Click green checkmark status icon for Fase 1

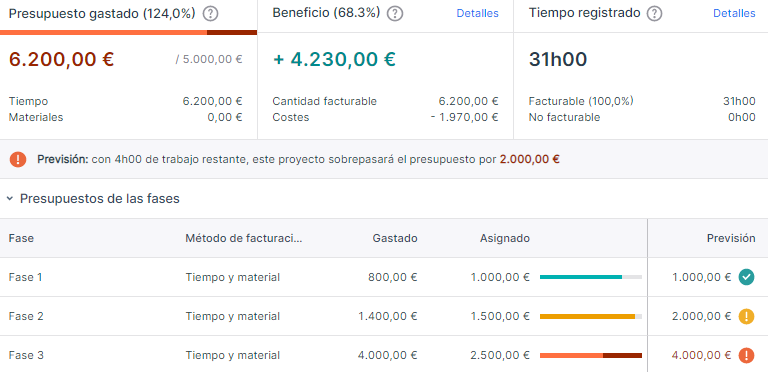tap(746, 277)
